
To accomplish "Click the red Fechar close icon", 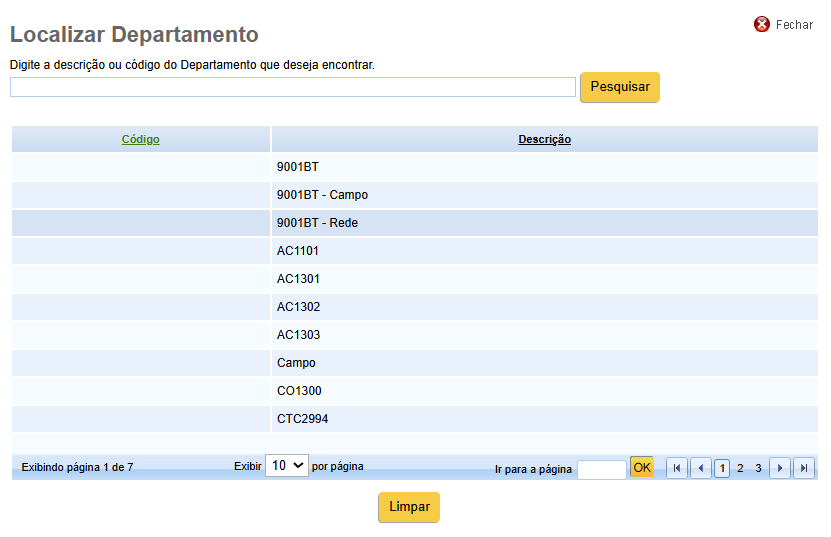I will point(762,24).
